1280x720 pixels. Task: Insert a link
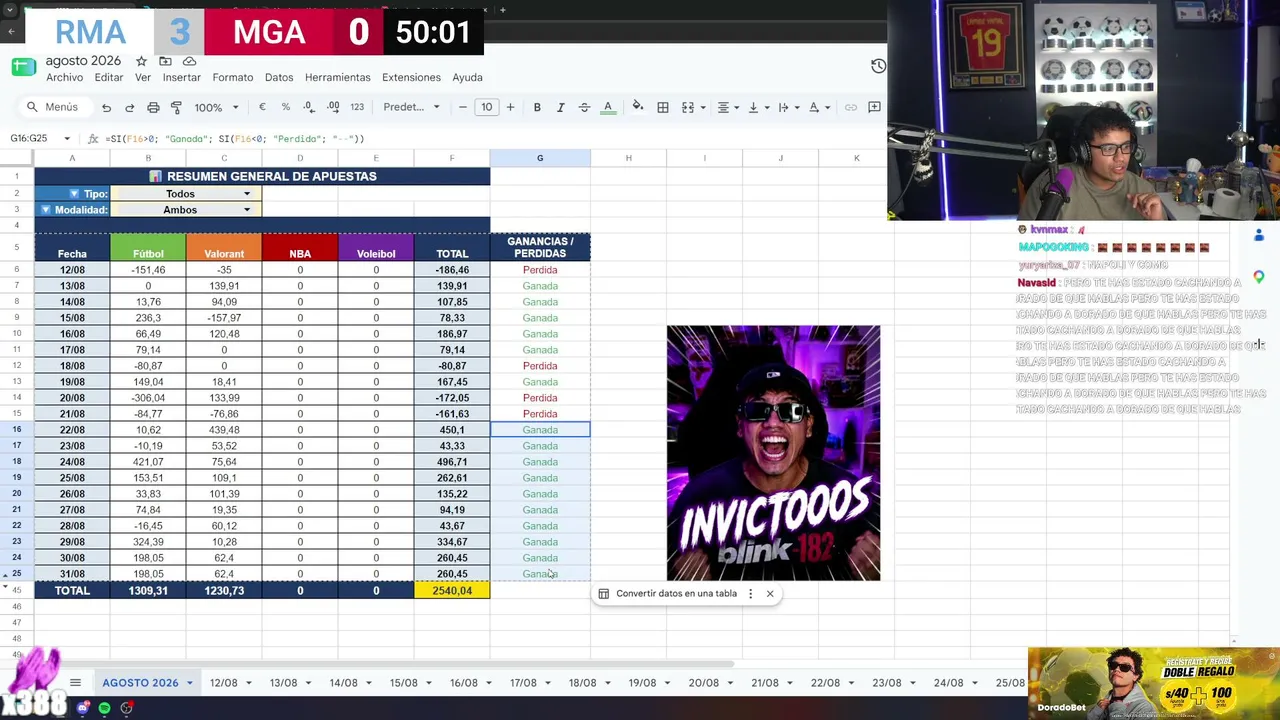tap(851, 108)
